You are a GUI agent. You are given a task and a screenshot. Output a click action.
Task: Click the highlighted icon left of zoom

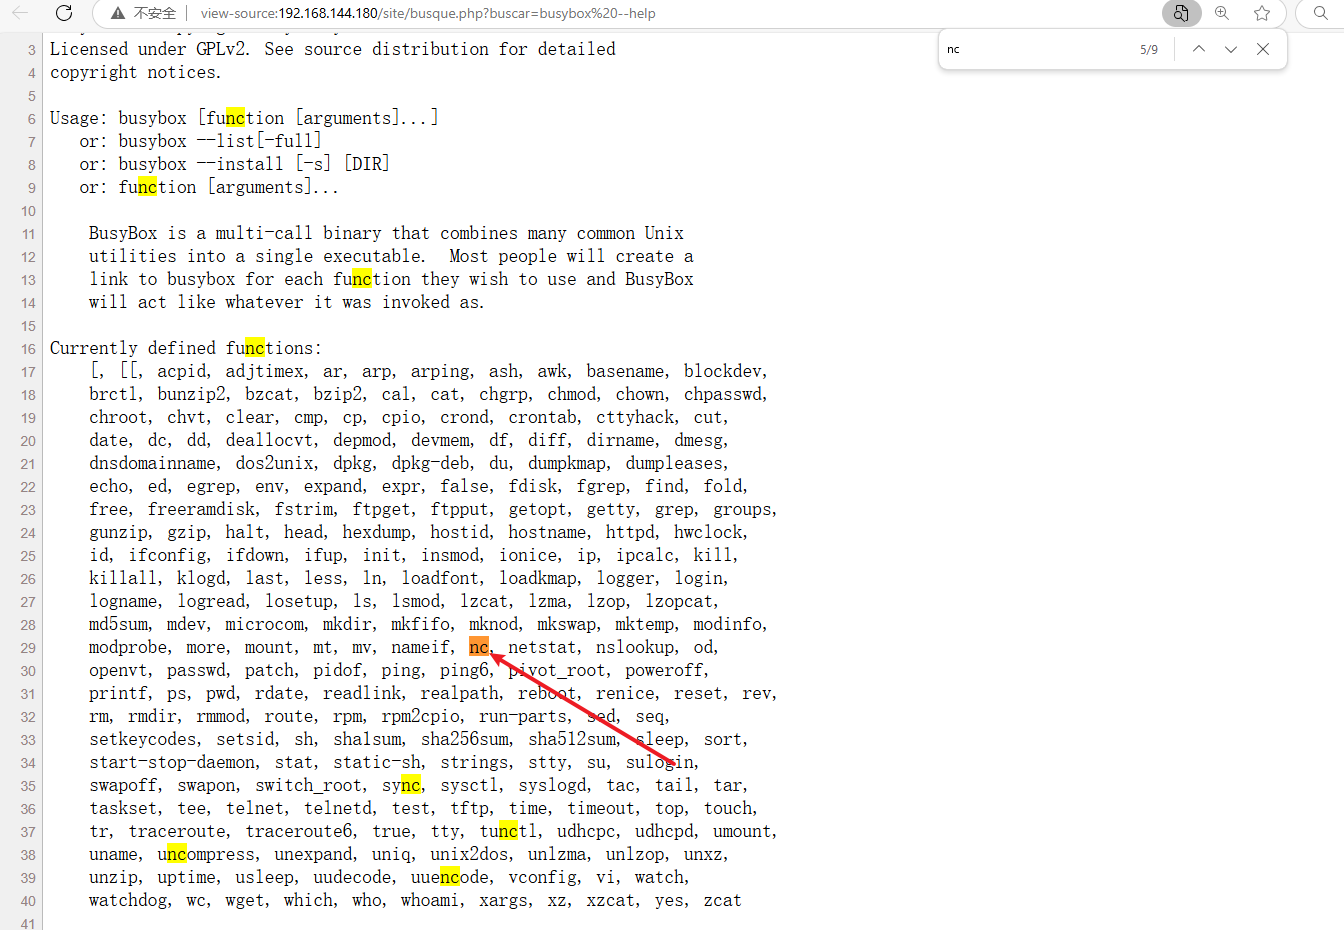point(1181,13)
